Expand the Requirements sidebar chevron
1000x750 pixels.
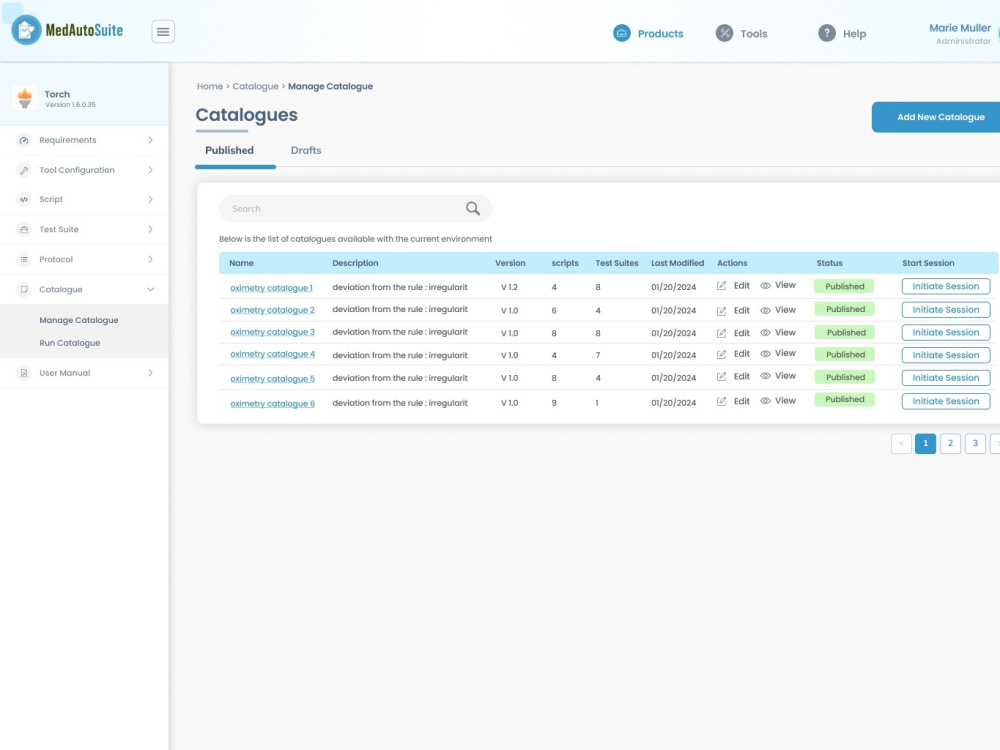[x=151, y=140]
